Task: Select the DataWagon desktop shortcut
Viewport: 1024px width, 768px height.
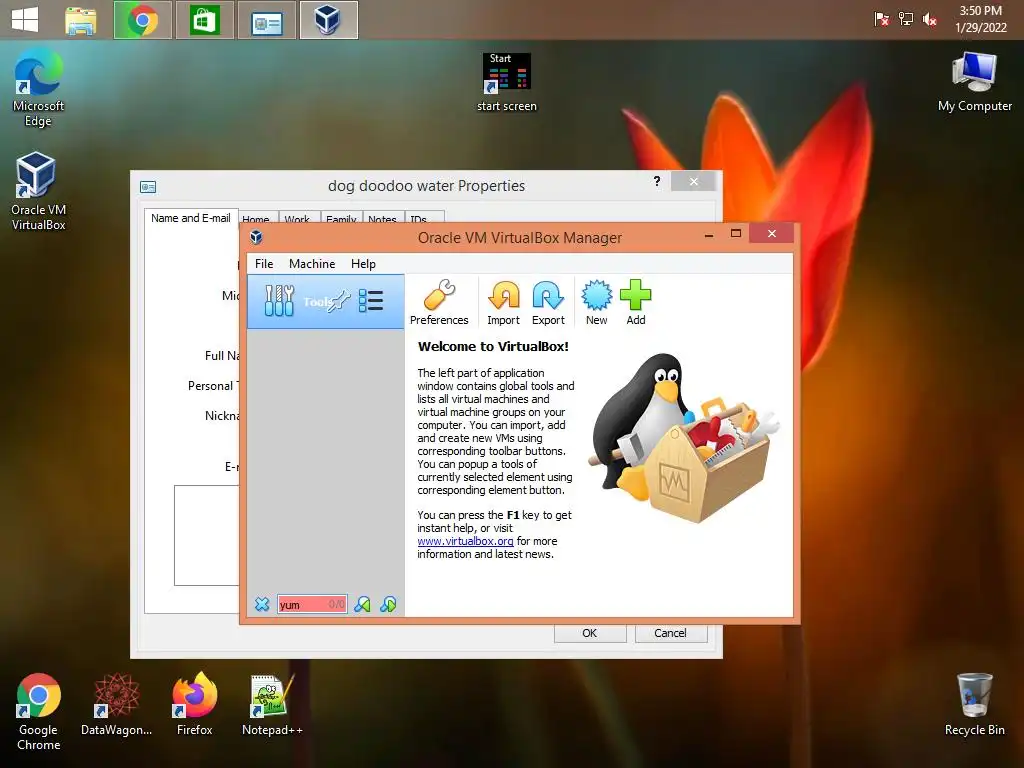Action: point(116,704)
